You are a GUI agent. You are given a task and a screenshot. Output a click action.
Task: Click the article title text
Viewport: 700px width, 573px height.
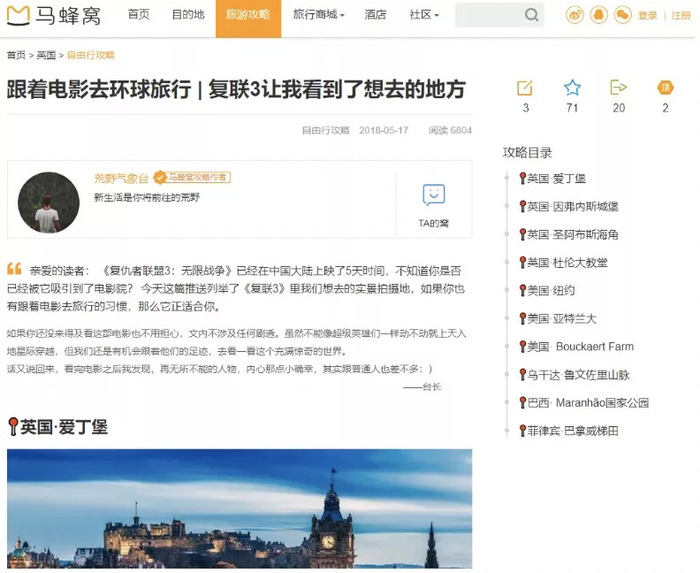[x=236, y=89]
